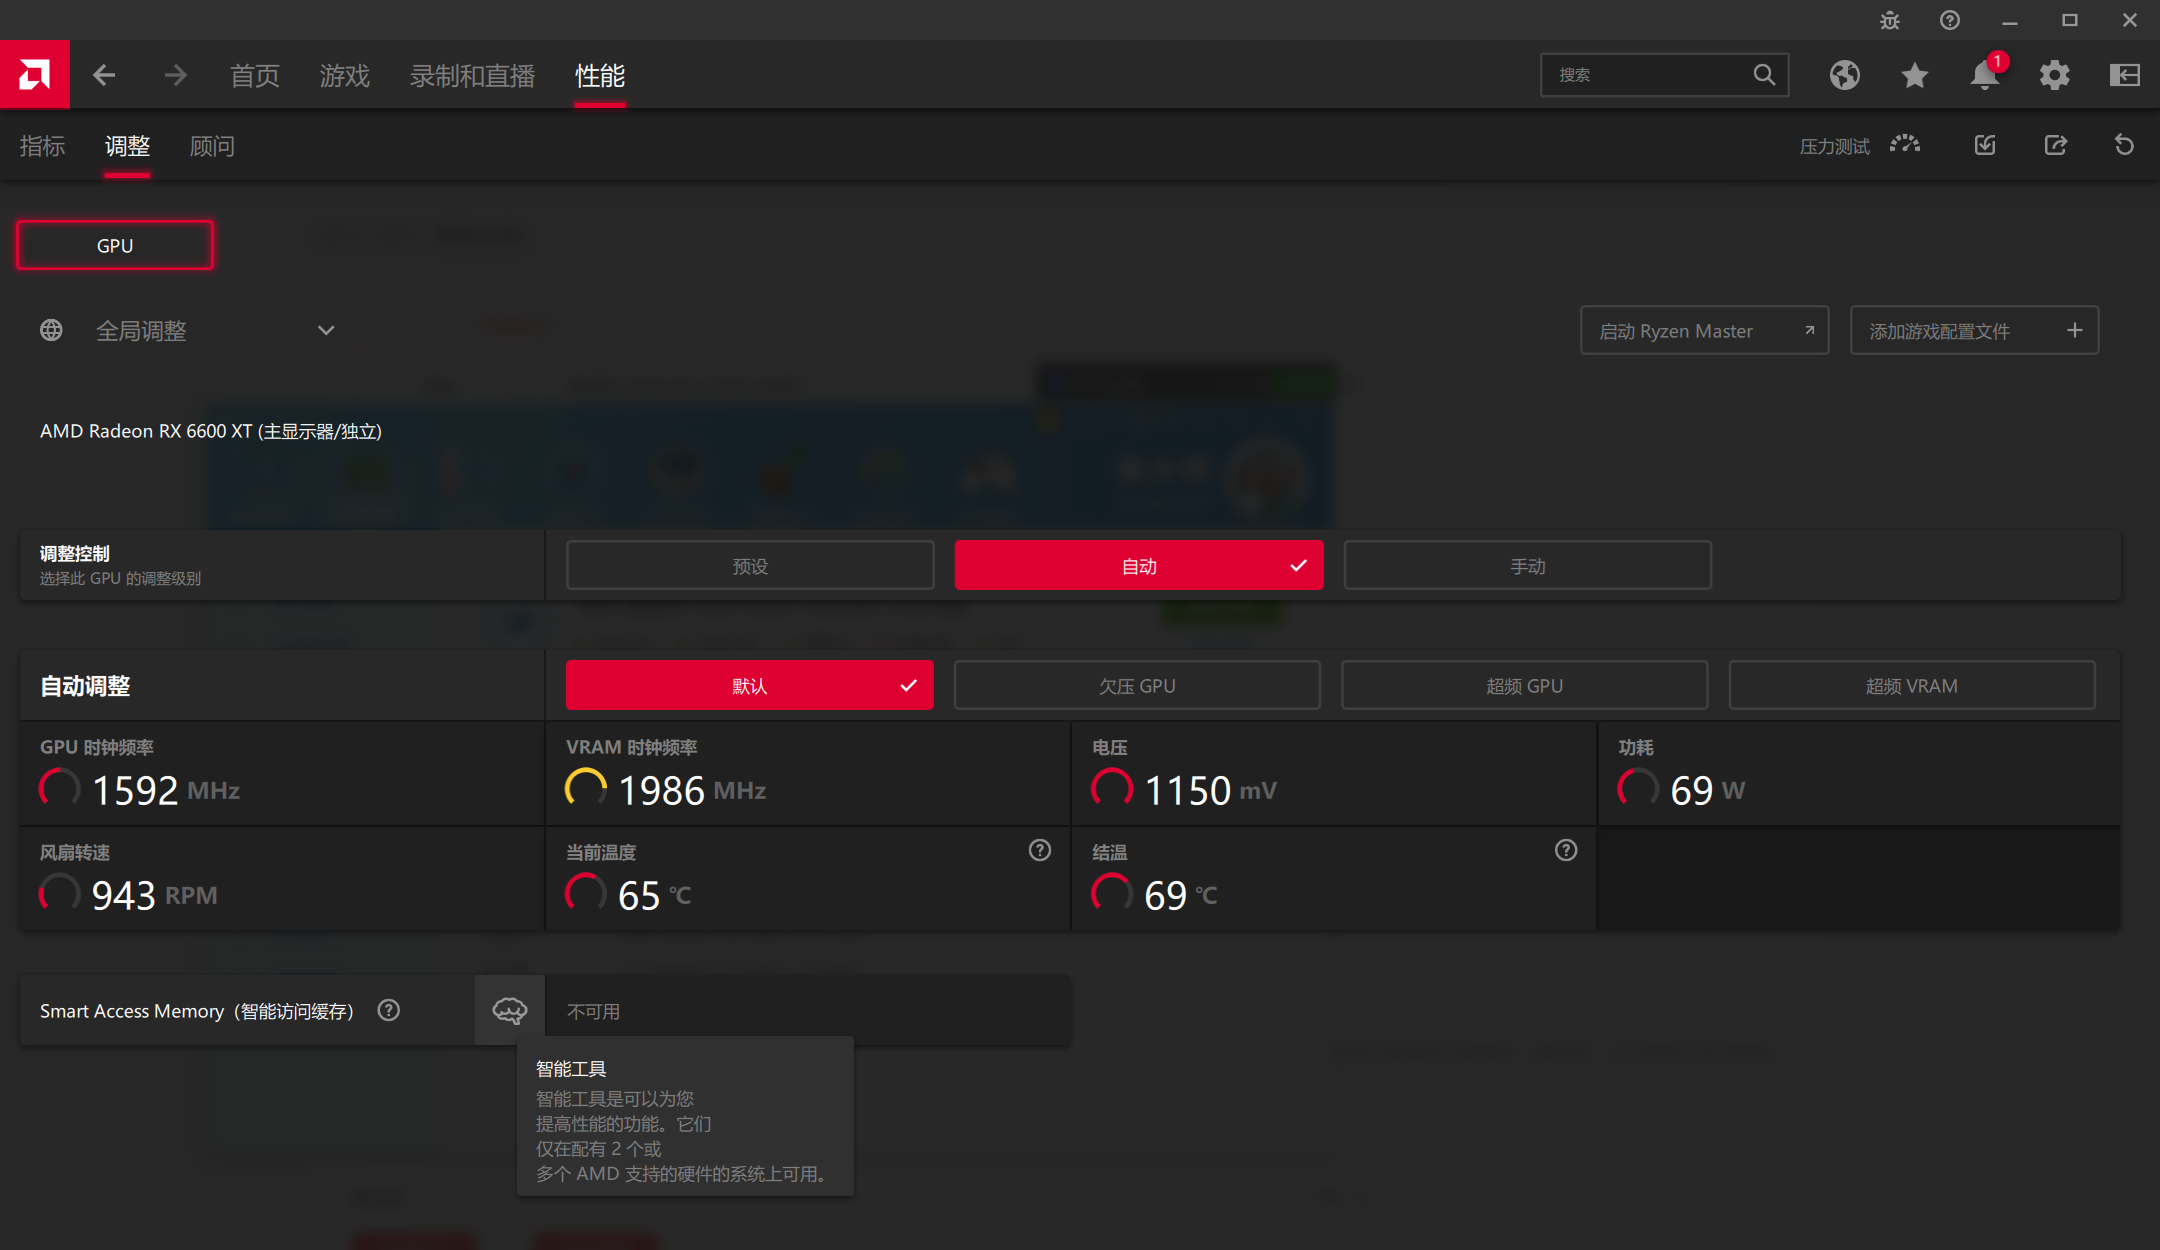
Task: Open notifications bell icon
Action: [1985, 75]
